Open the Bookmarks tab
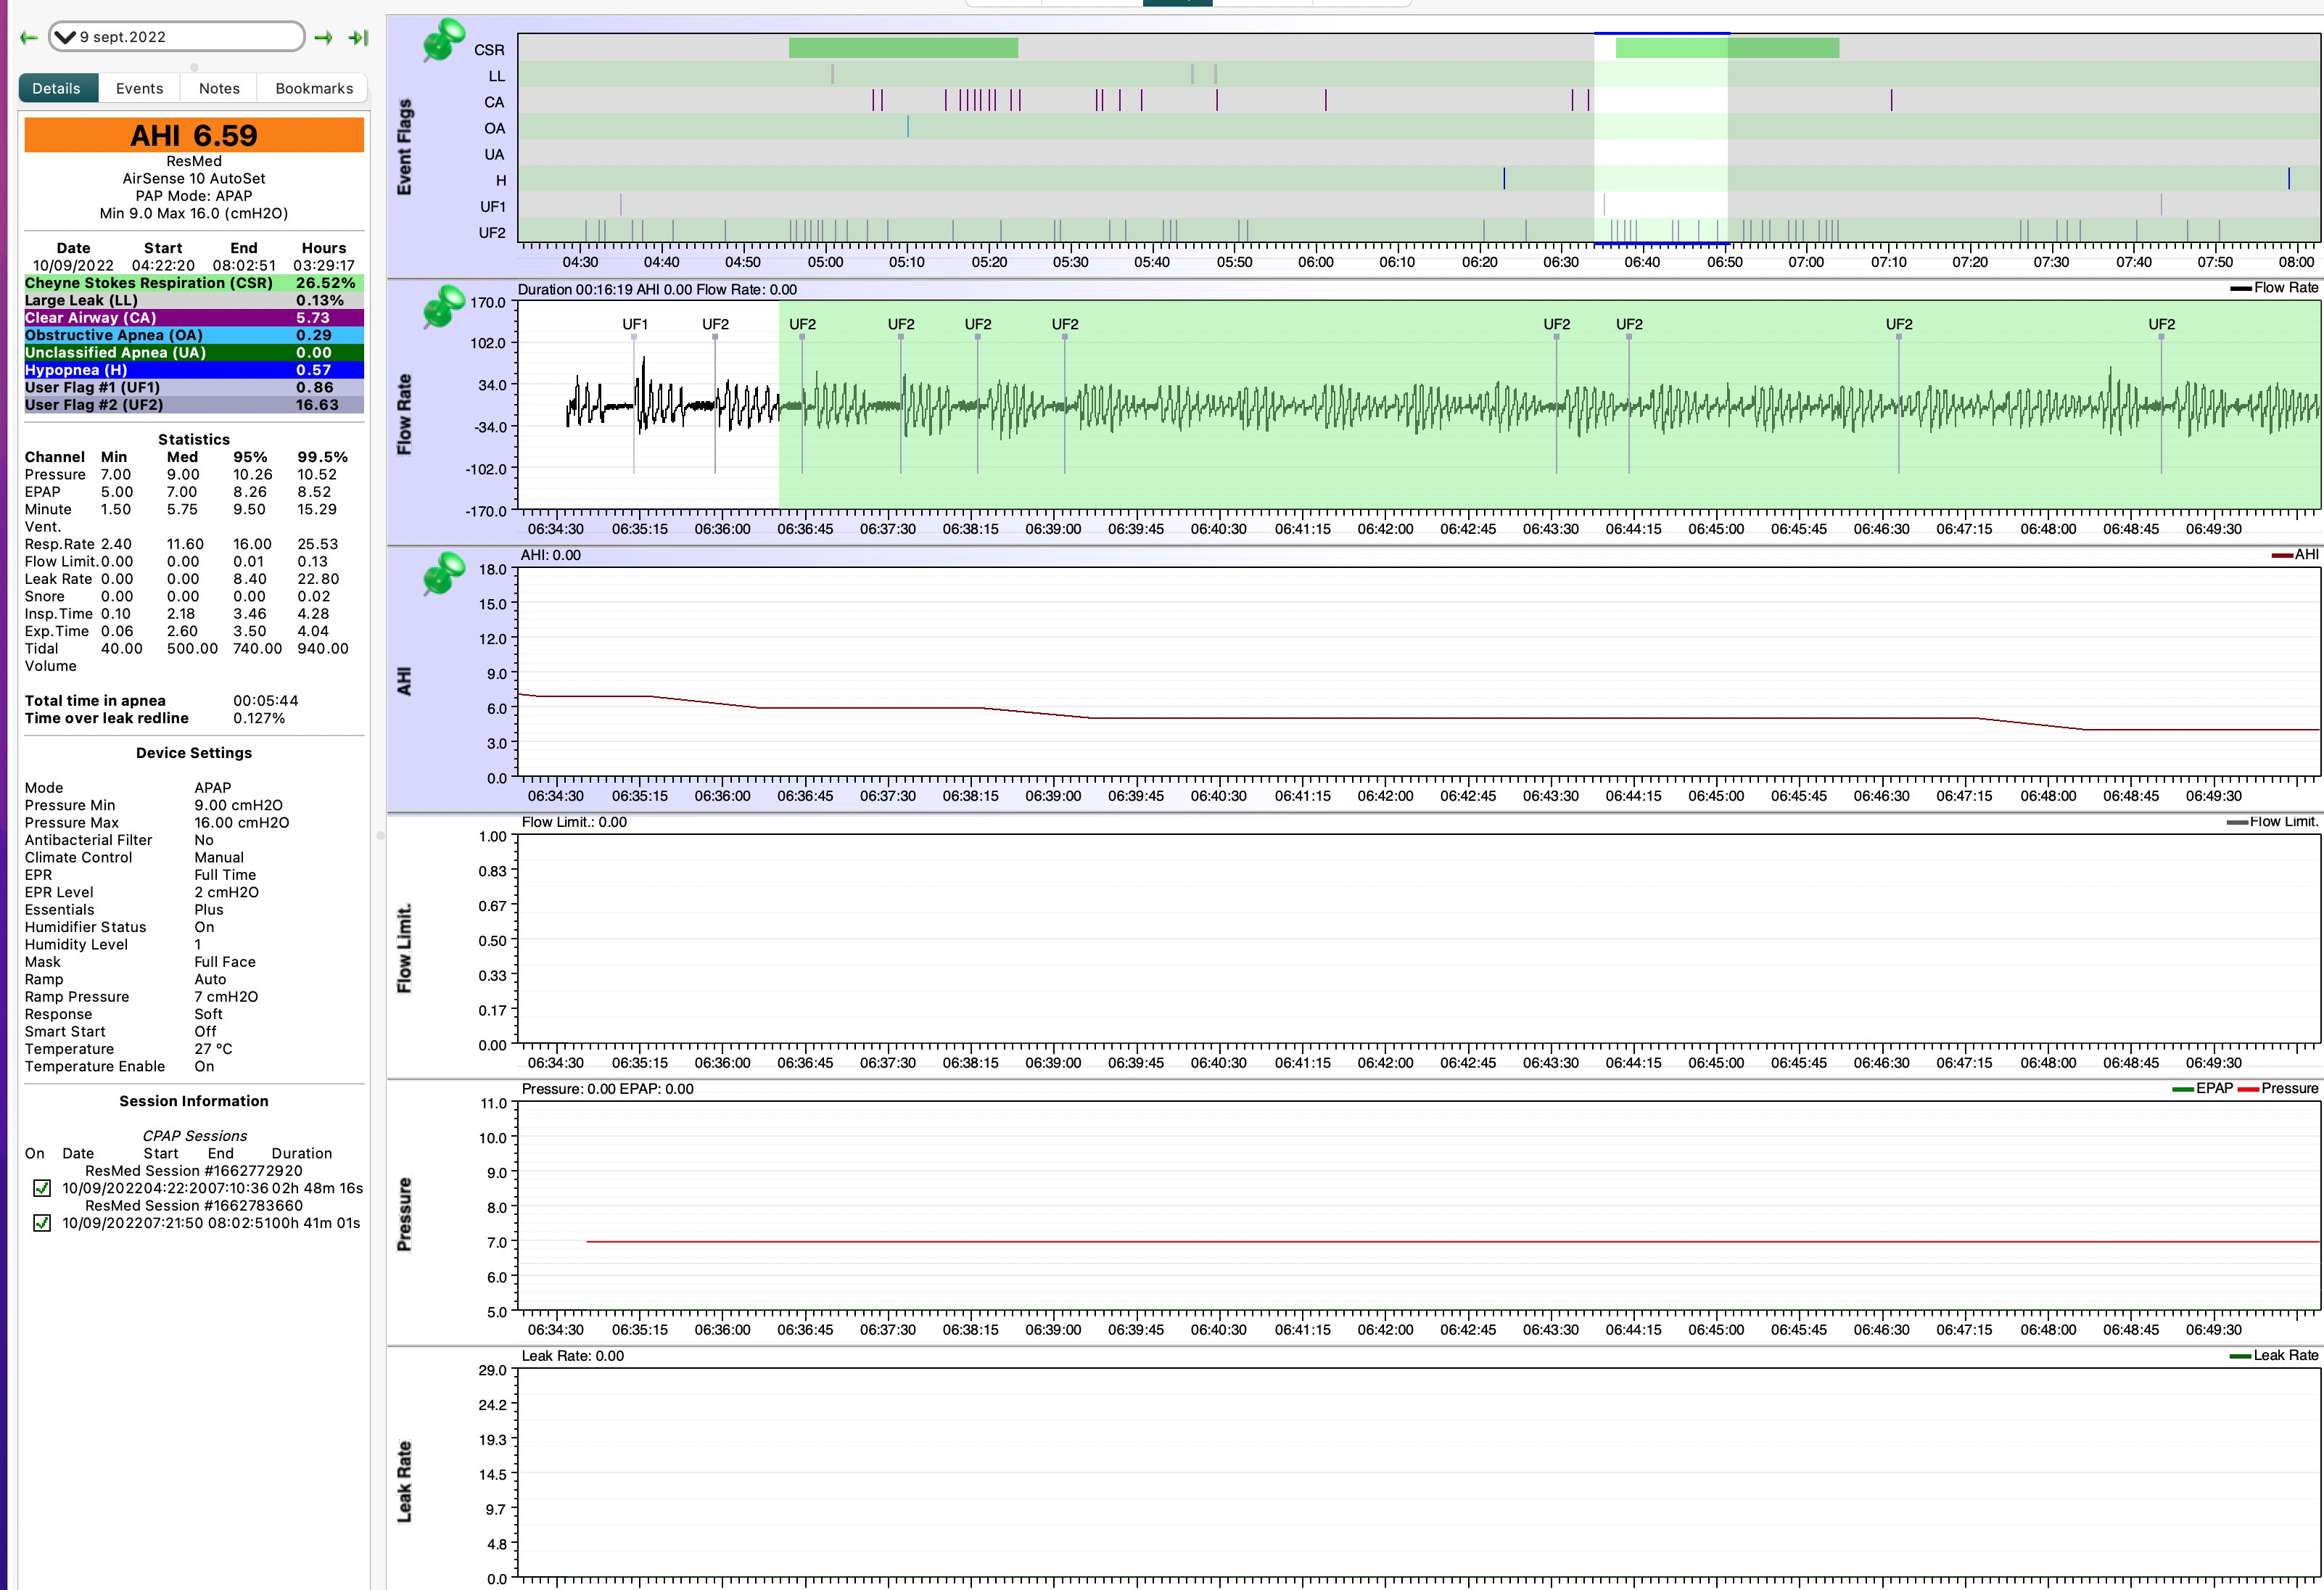The height and width of the screenshot is (1590, 2324). tap(314, 88)
